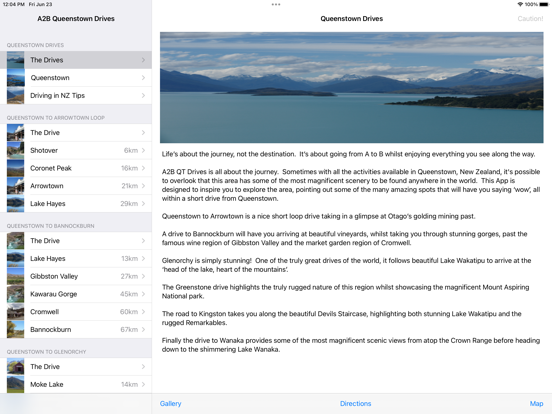Select The Drives list item
552x414 pixels.
[76, 60]
